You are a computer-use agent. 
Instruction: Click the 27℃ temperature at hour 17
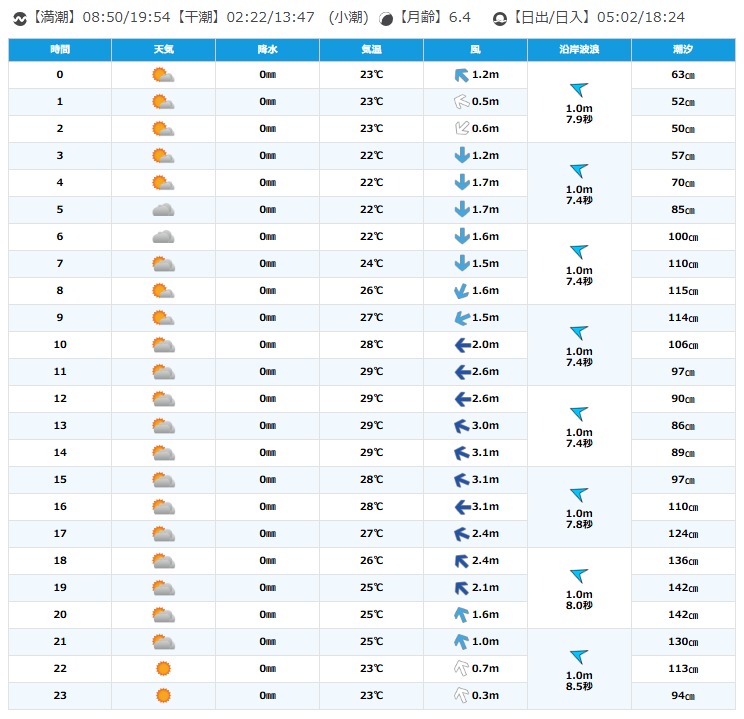click(x=372, y=533)
